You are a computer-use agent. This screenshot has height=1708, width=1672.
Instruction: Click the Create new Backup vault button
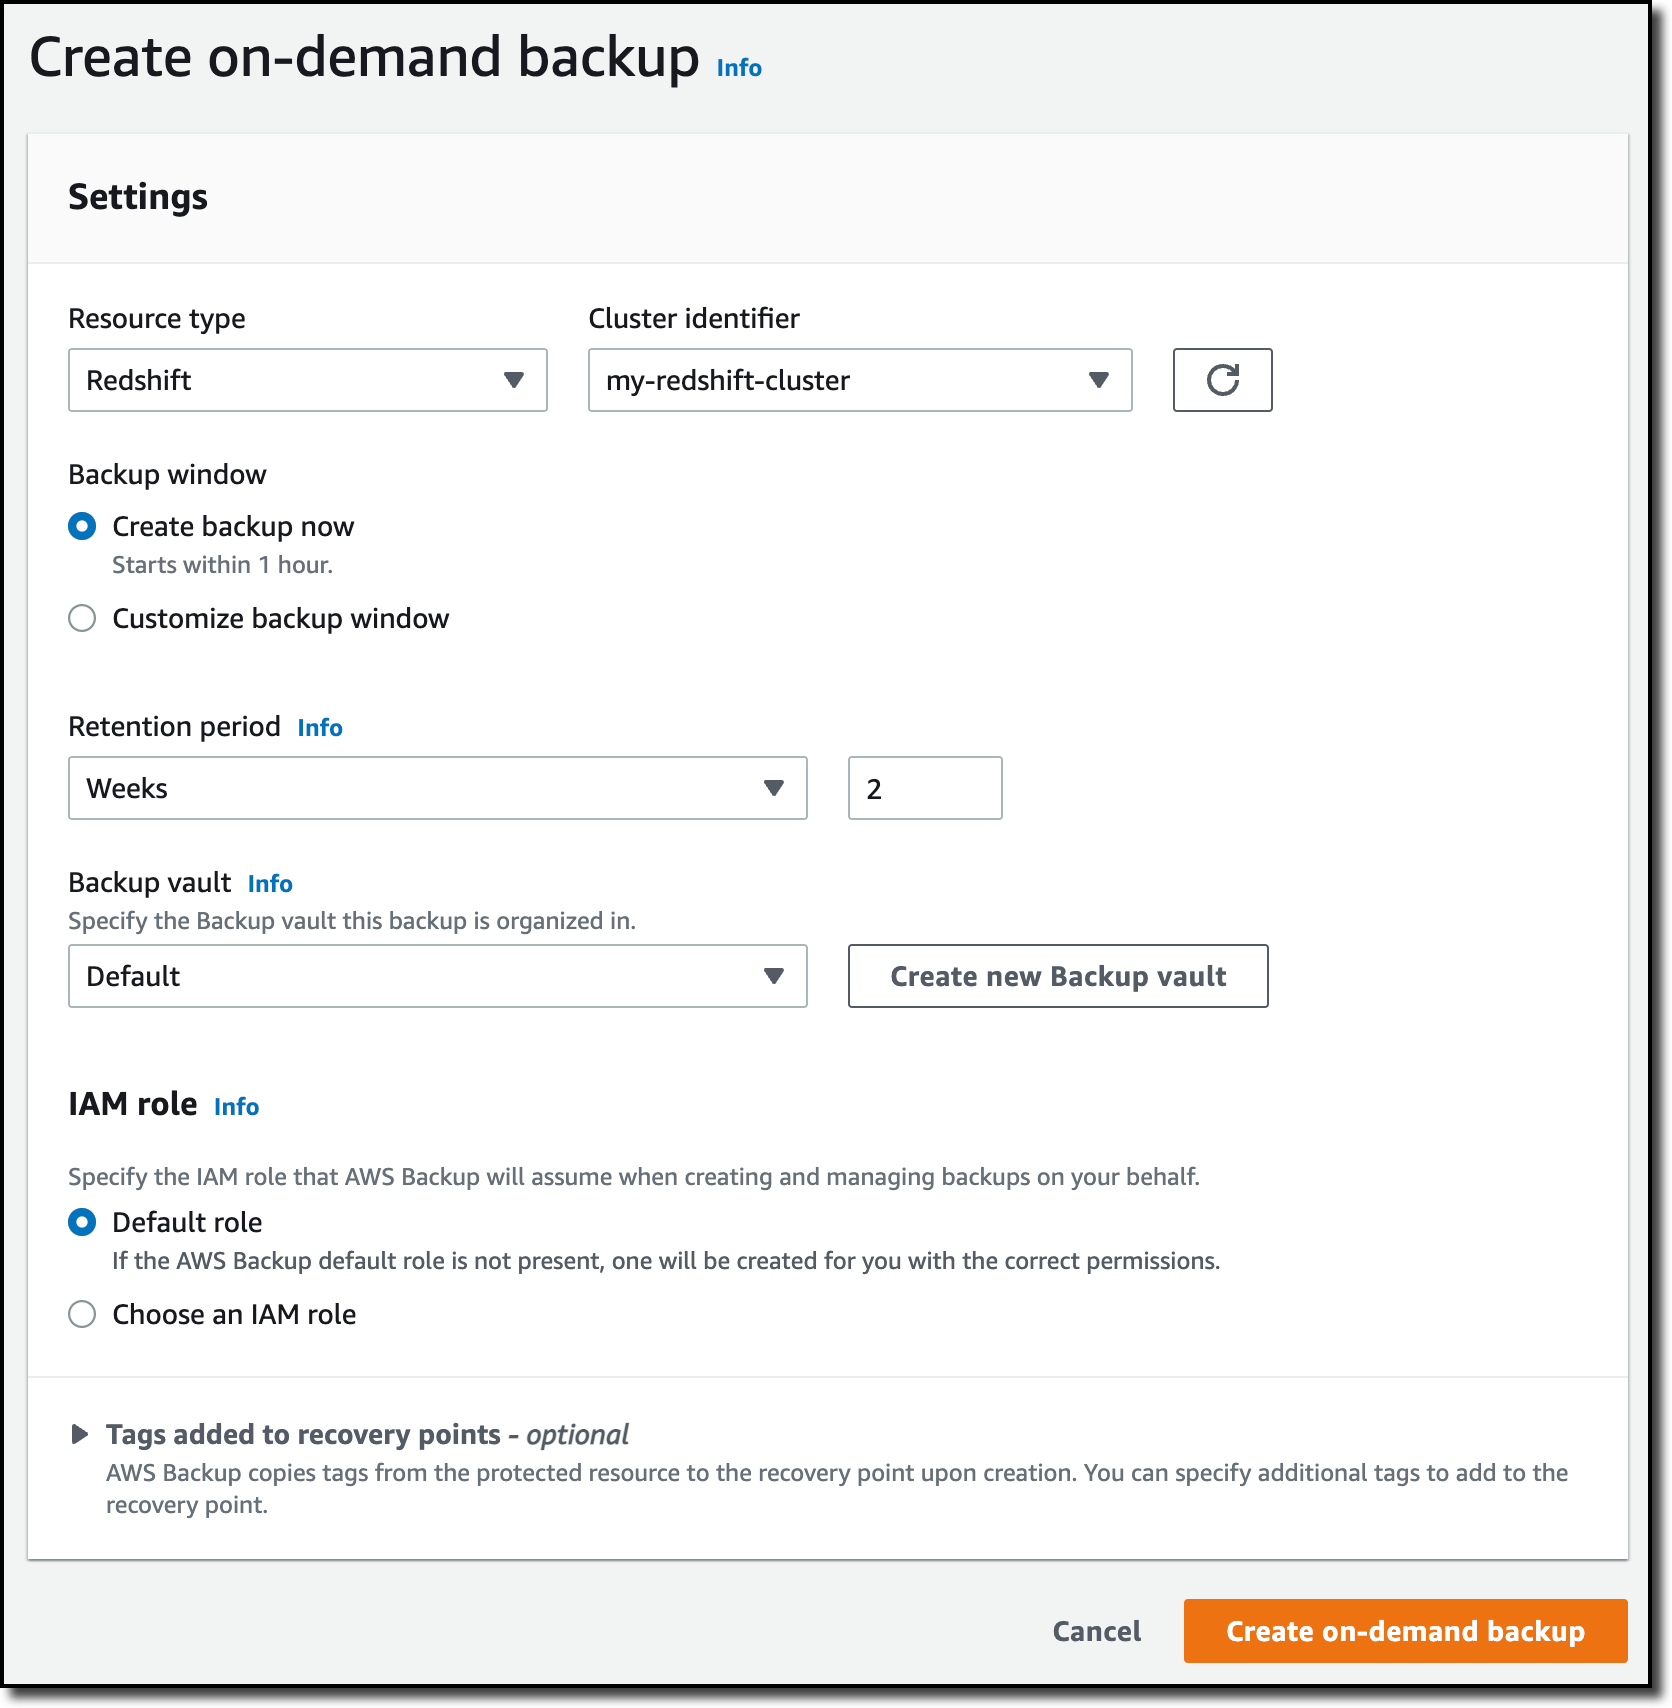point(1058,976)
